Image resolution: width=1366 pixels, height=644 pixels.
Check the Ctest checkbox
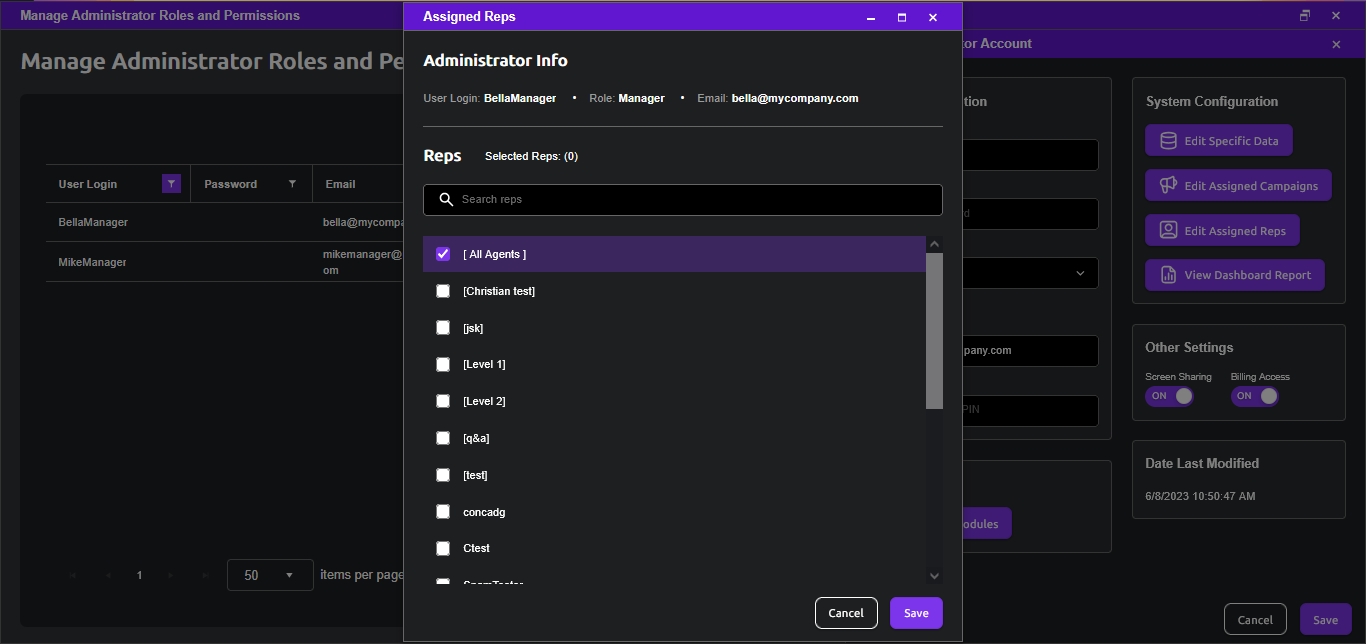coord(443,548)
